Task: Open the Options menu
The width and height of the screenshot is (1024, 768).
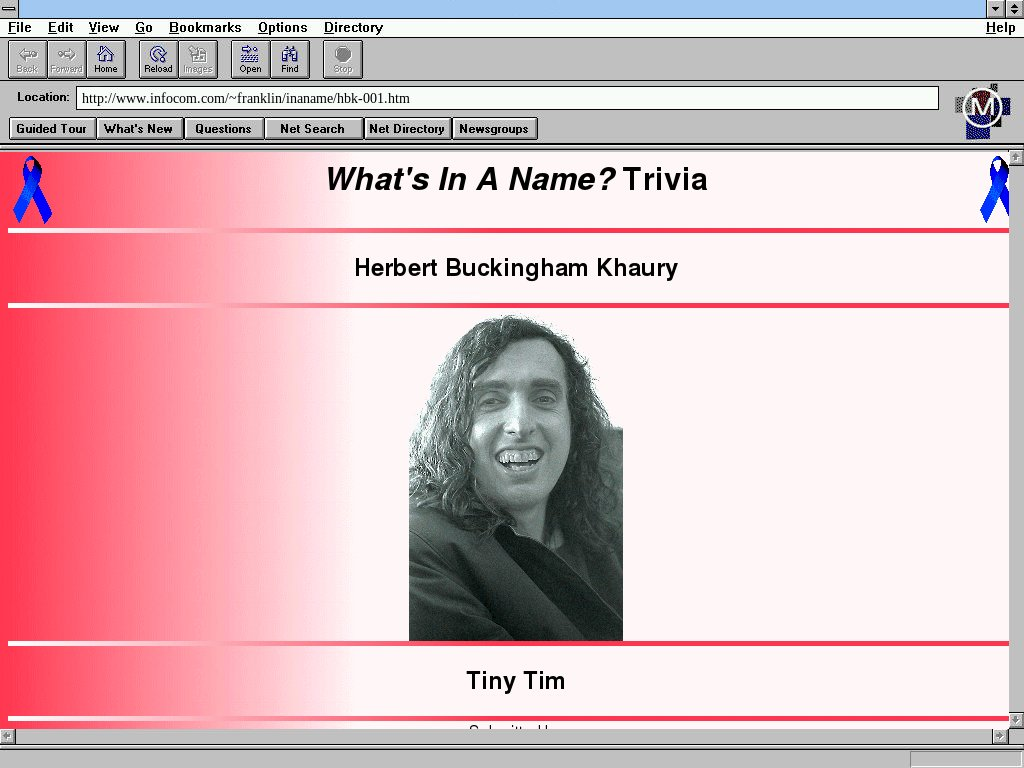Action: (282, 28)
